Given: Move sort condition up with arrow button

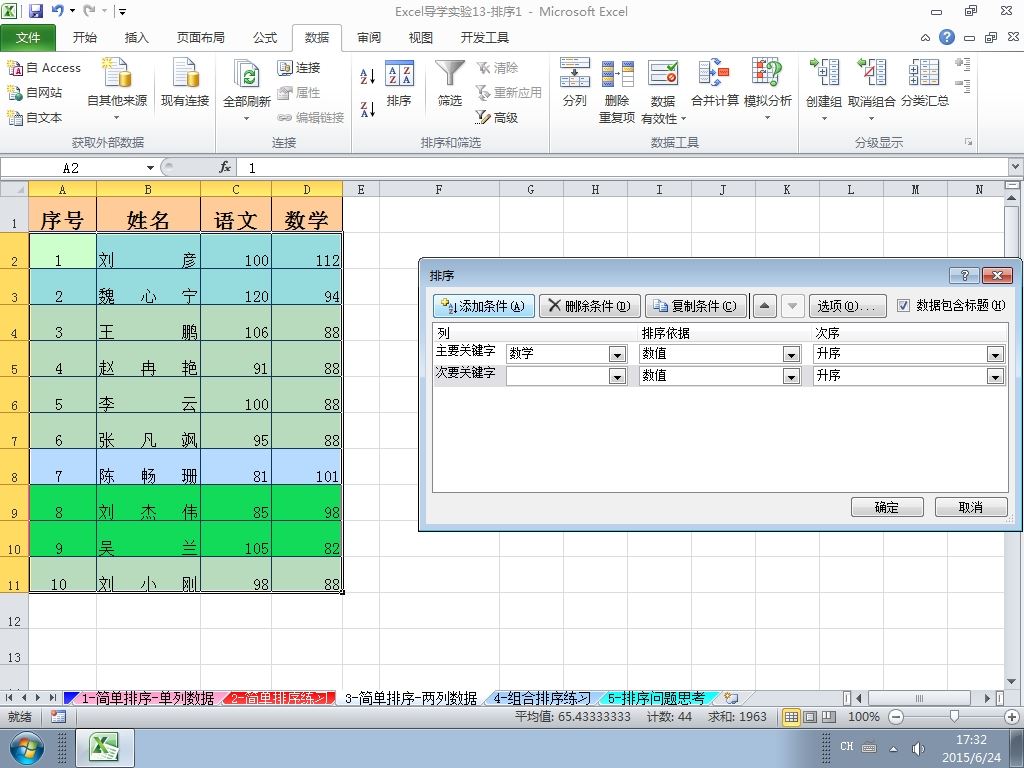Looking at the screenshot, I should (765, 306).
